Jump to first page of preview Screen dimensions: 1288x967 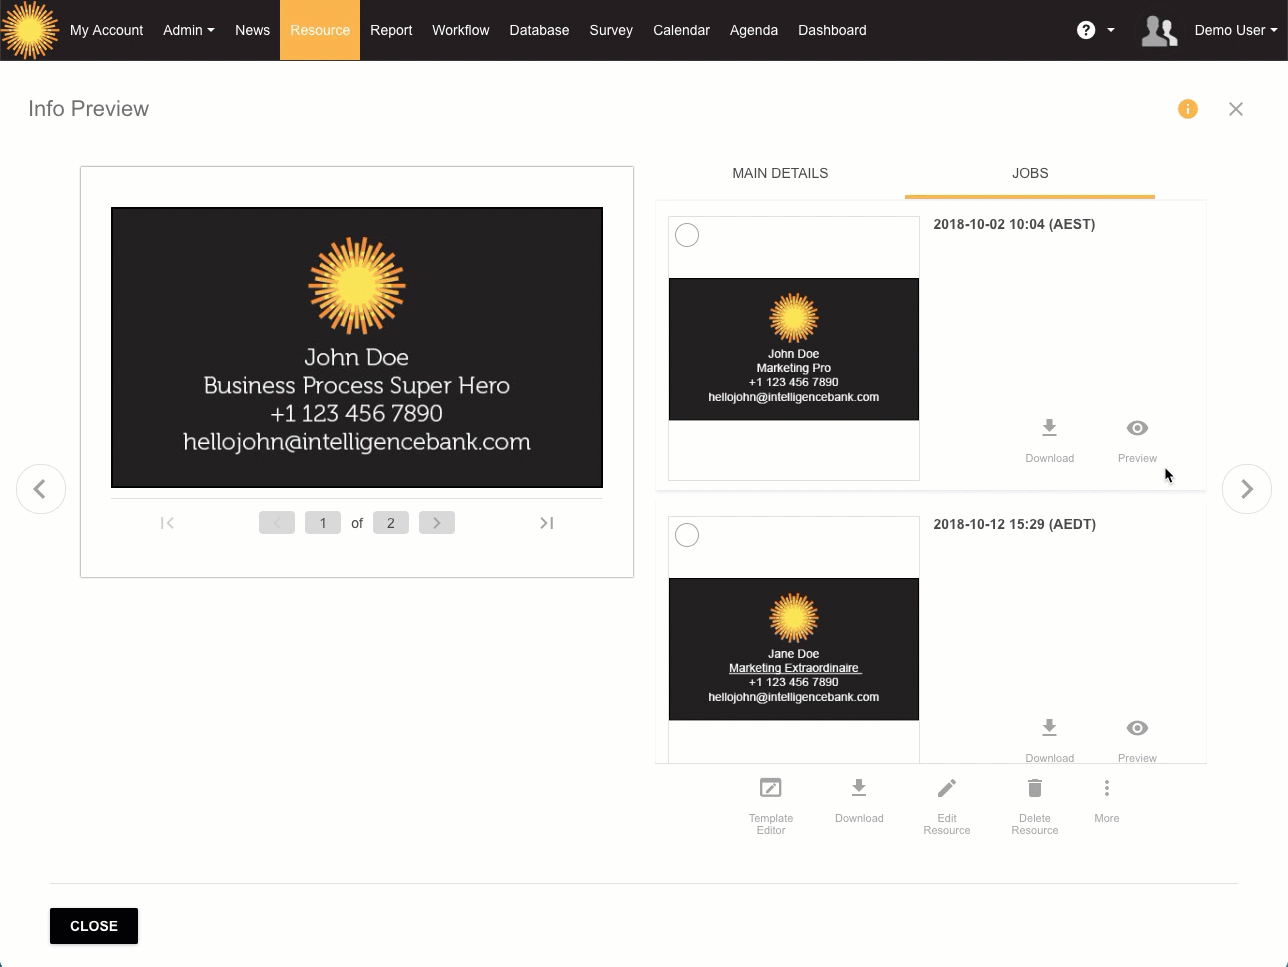[x=167, y=523]
